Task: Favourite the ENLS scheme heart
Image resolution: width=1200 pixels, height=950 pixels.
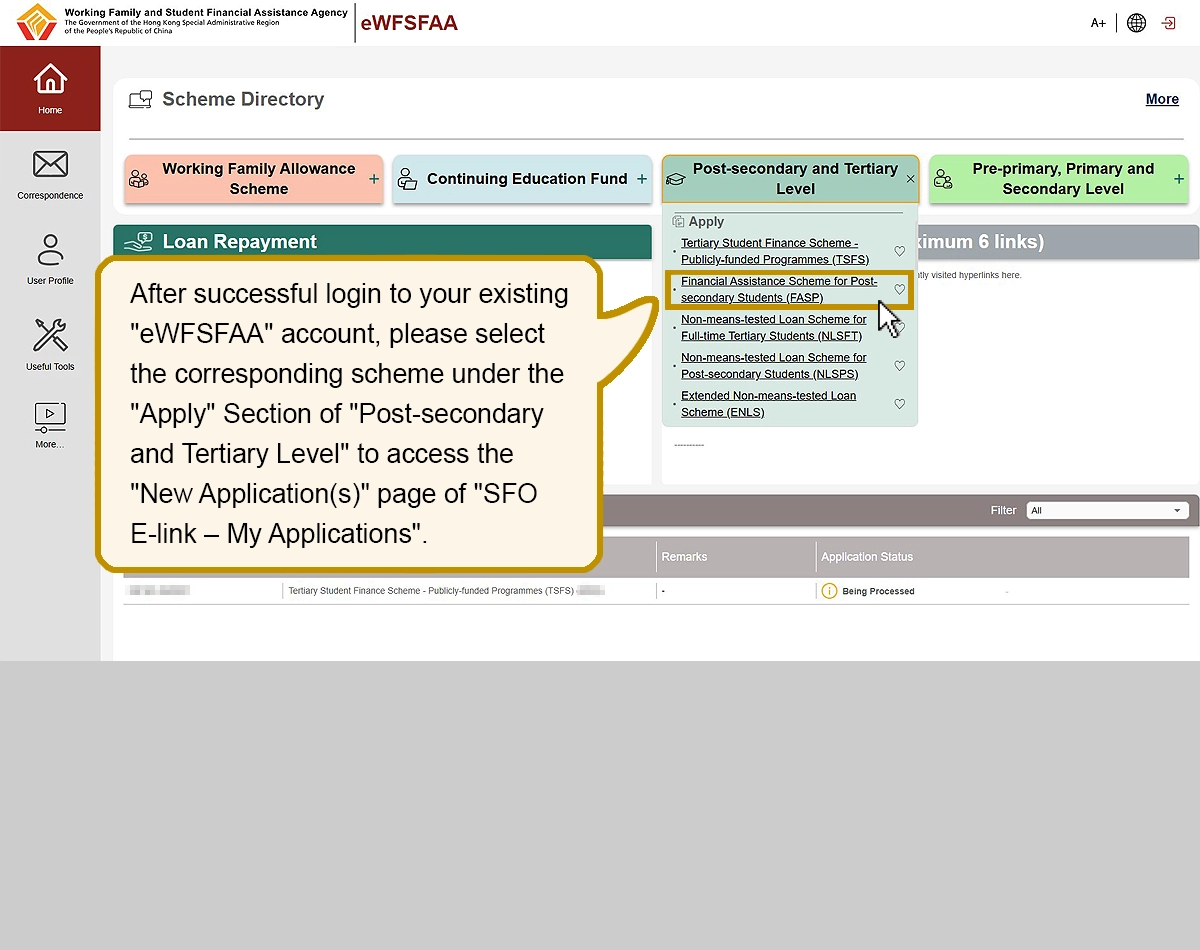Action: pos(899,404)
